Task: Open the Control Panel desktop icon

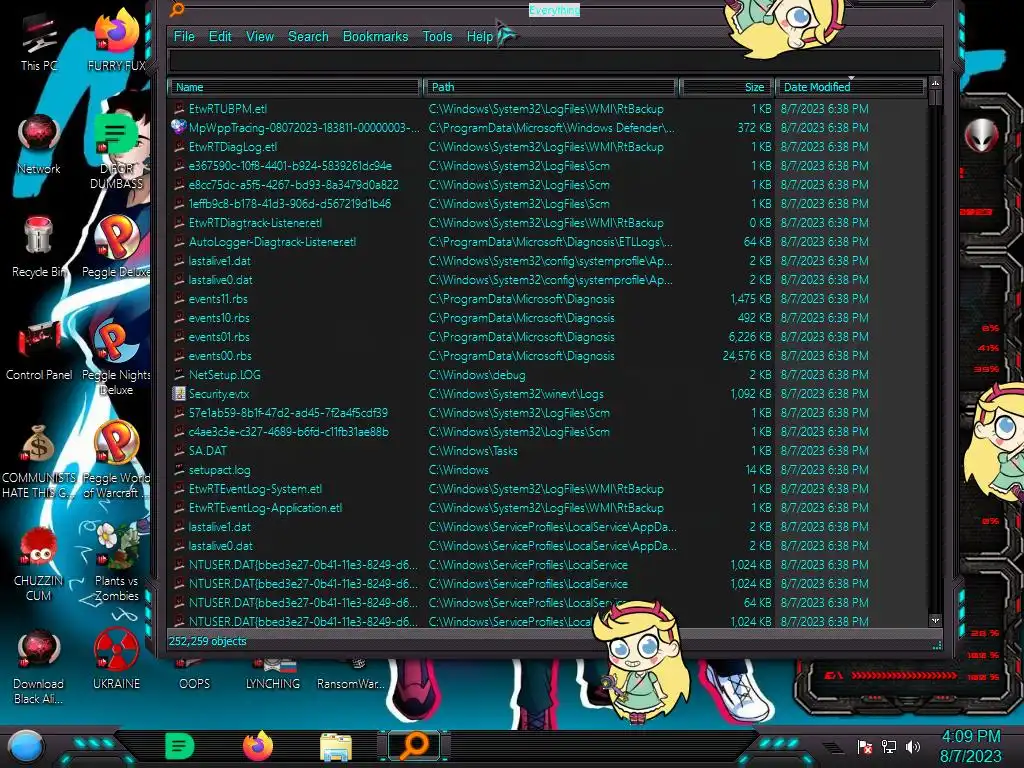Action: coord(39,351)
